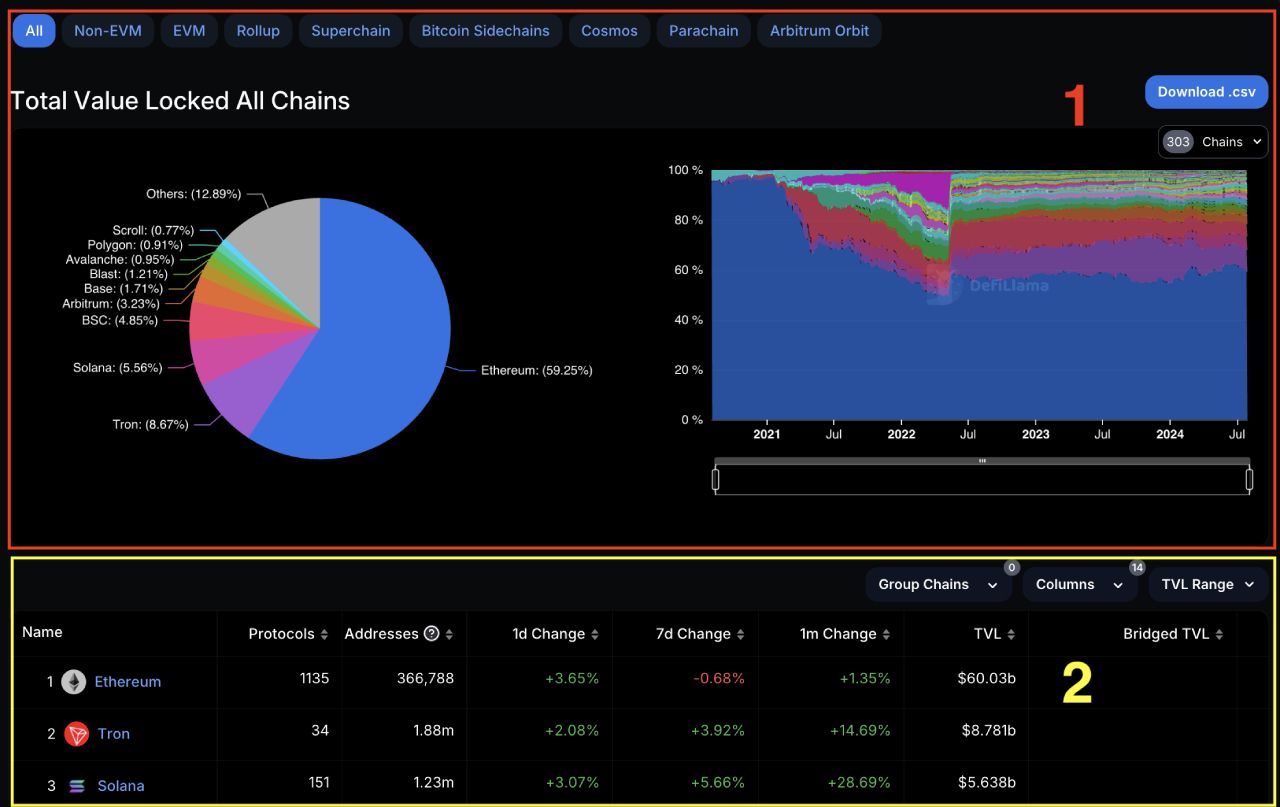
Task: Click Ethereum TVL value $60.03b
Action: pyautogui.click(x=986, y=679)
